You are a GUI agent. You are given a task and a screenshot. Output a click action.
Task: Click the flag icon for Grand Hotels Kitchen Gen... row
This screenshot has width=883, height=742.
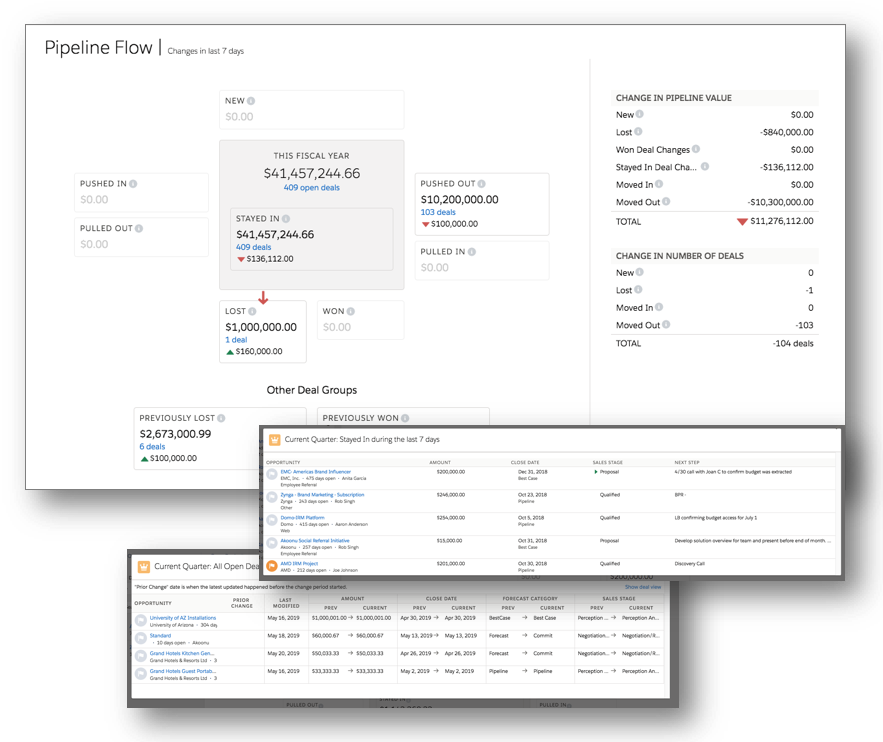[141, 656]
